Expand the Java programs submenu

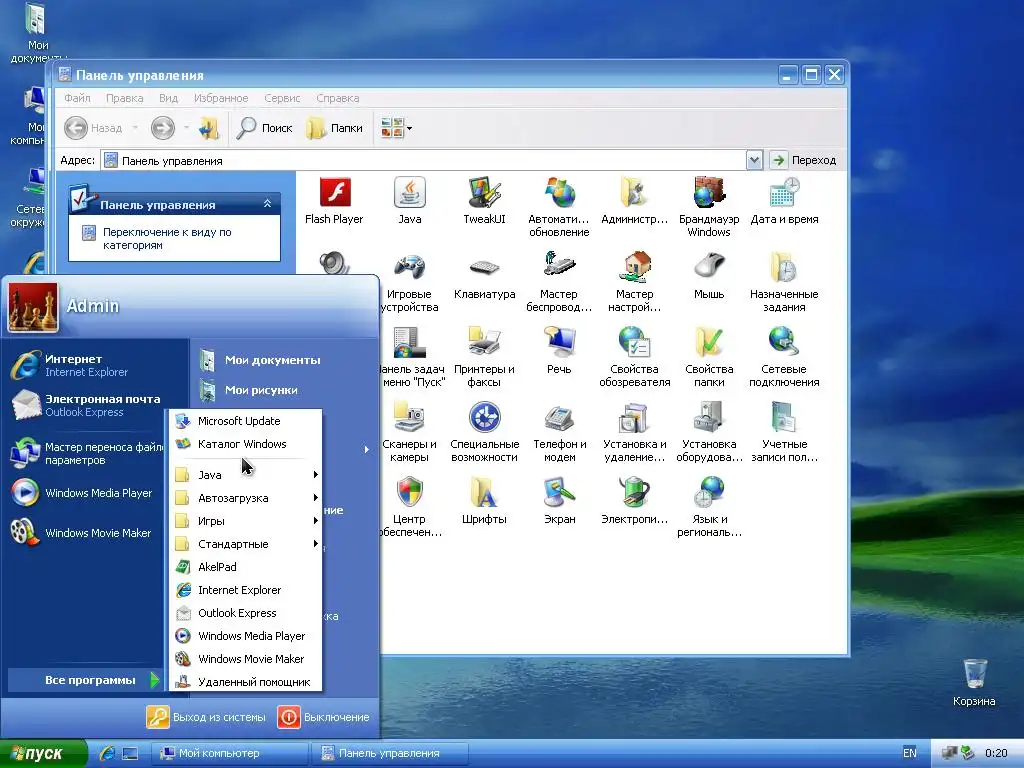click(x=246, y=475)
